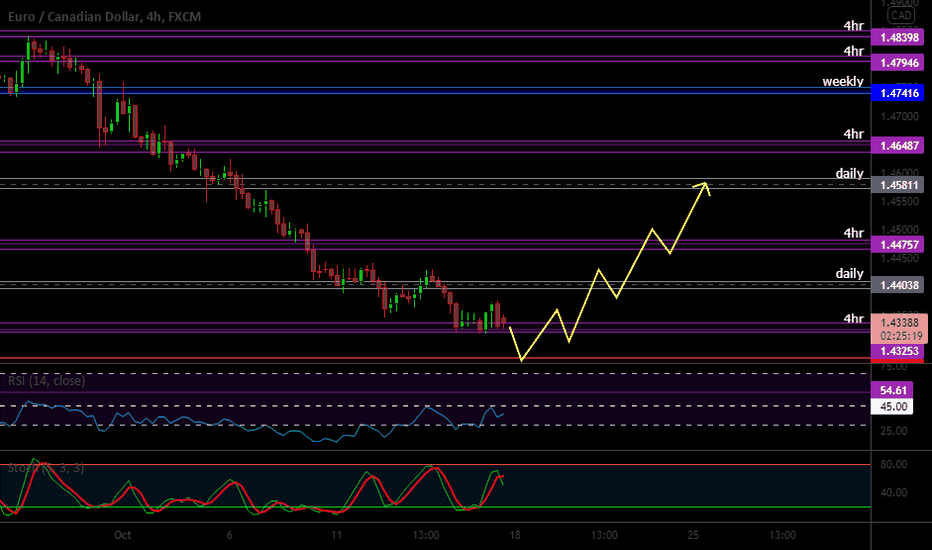932x550 pixels.
Task: Click the '18' date on time axis
Action: coord(515,535)
